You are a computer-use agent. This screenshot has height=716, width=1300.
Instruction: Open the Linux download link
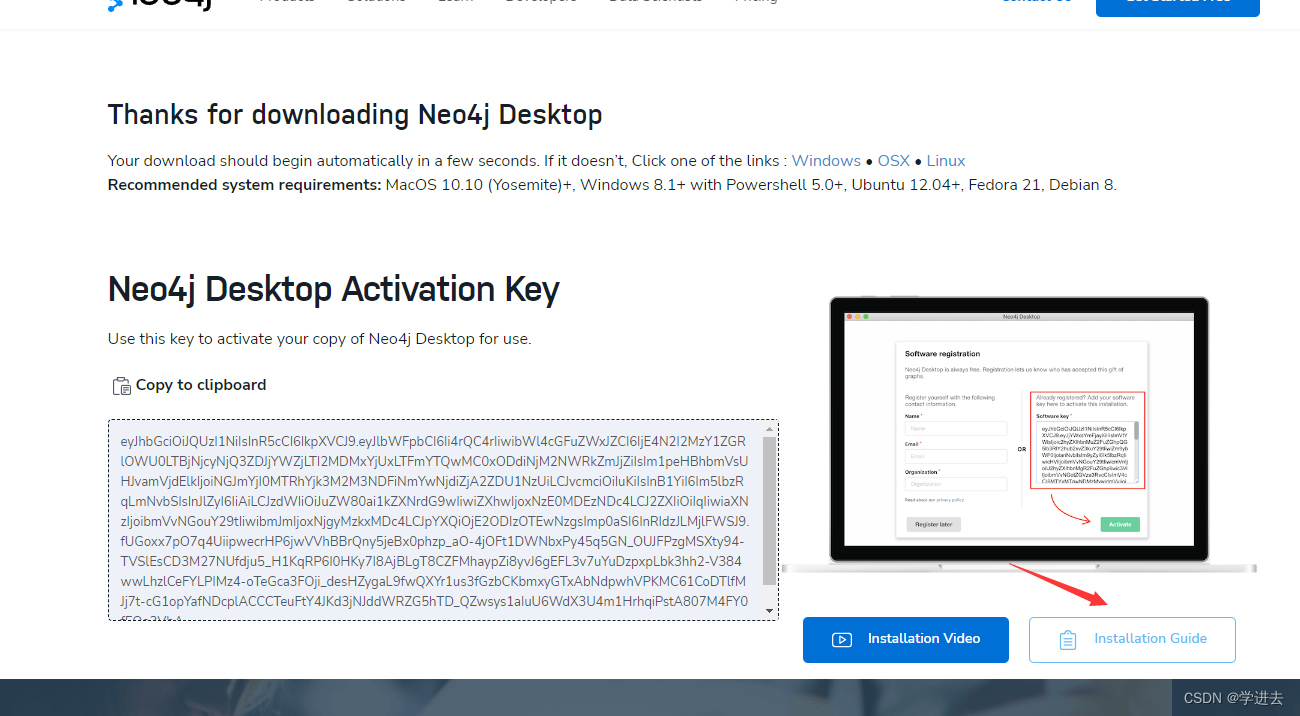point(946,161)
